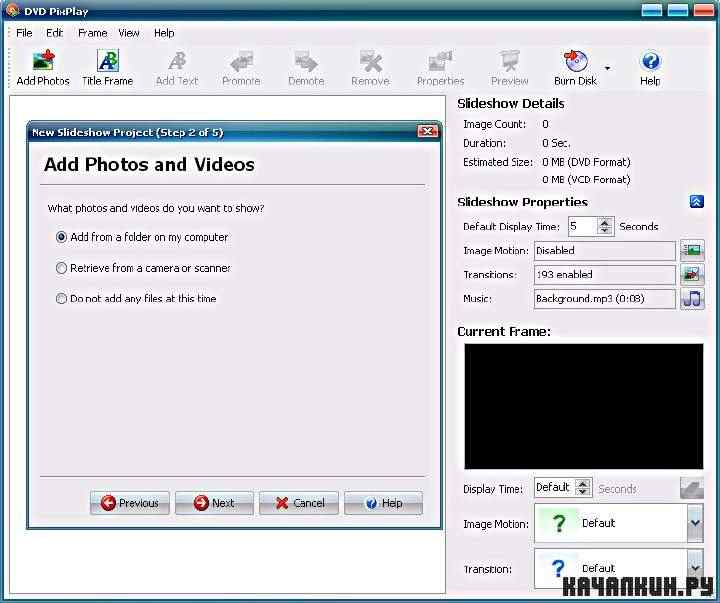Screen dimensions: 720x603
Task: Close the New Slideshow Project dialog
Action: [427, 132]
